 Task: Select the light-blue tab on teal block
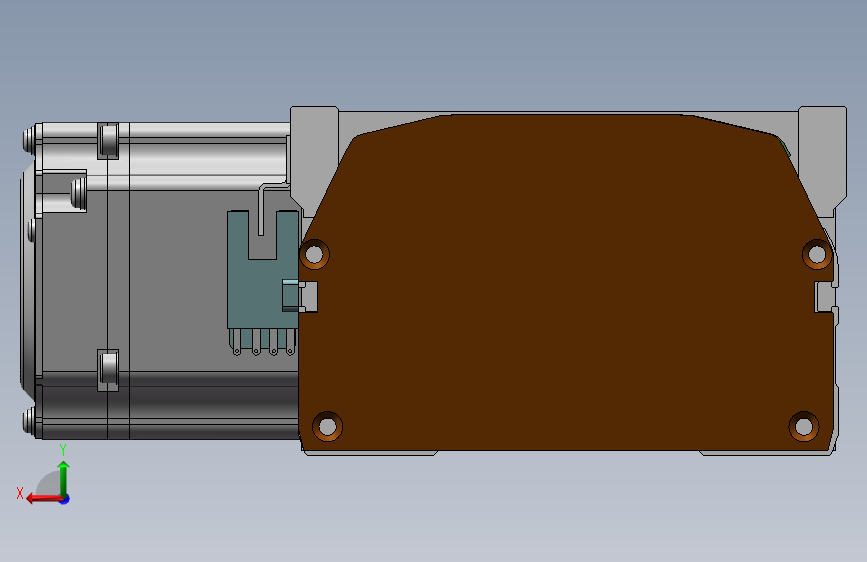click(x=291, y=295)
